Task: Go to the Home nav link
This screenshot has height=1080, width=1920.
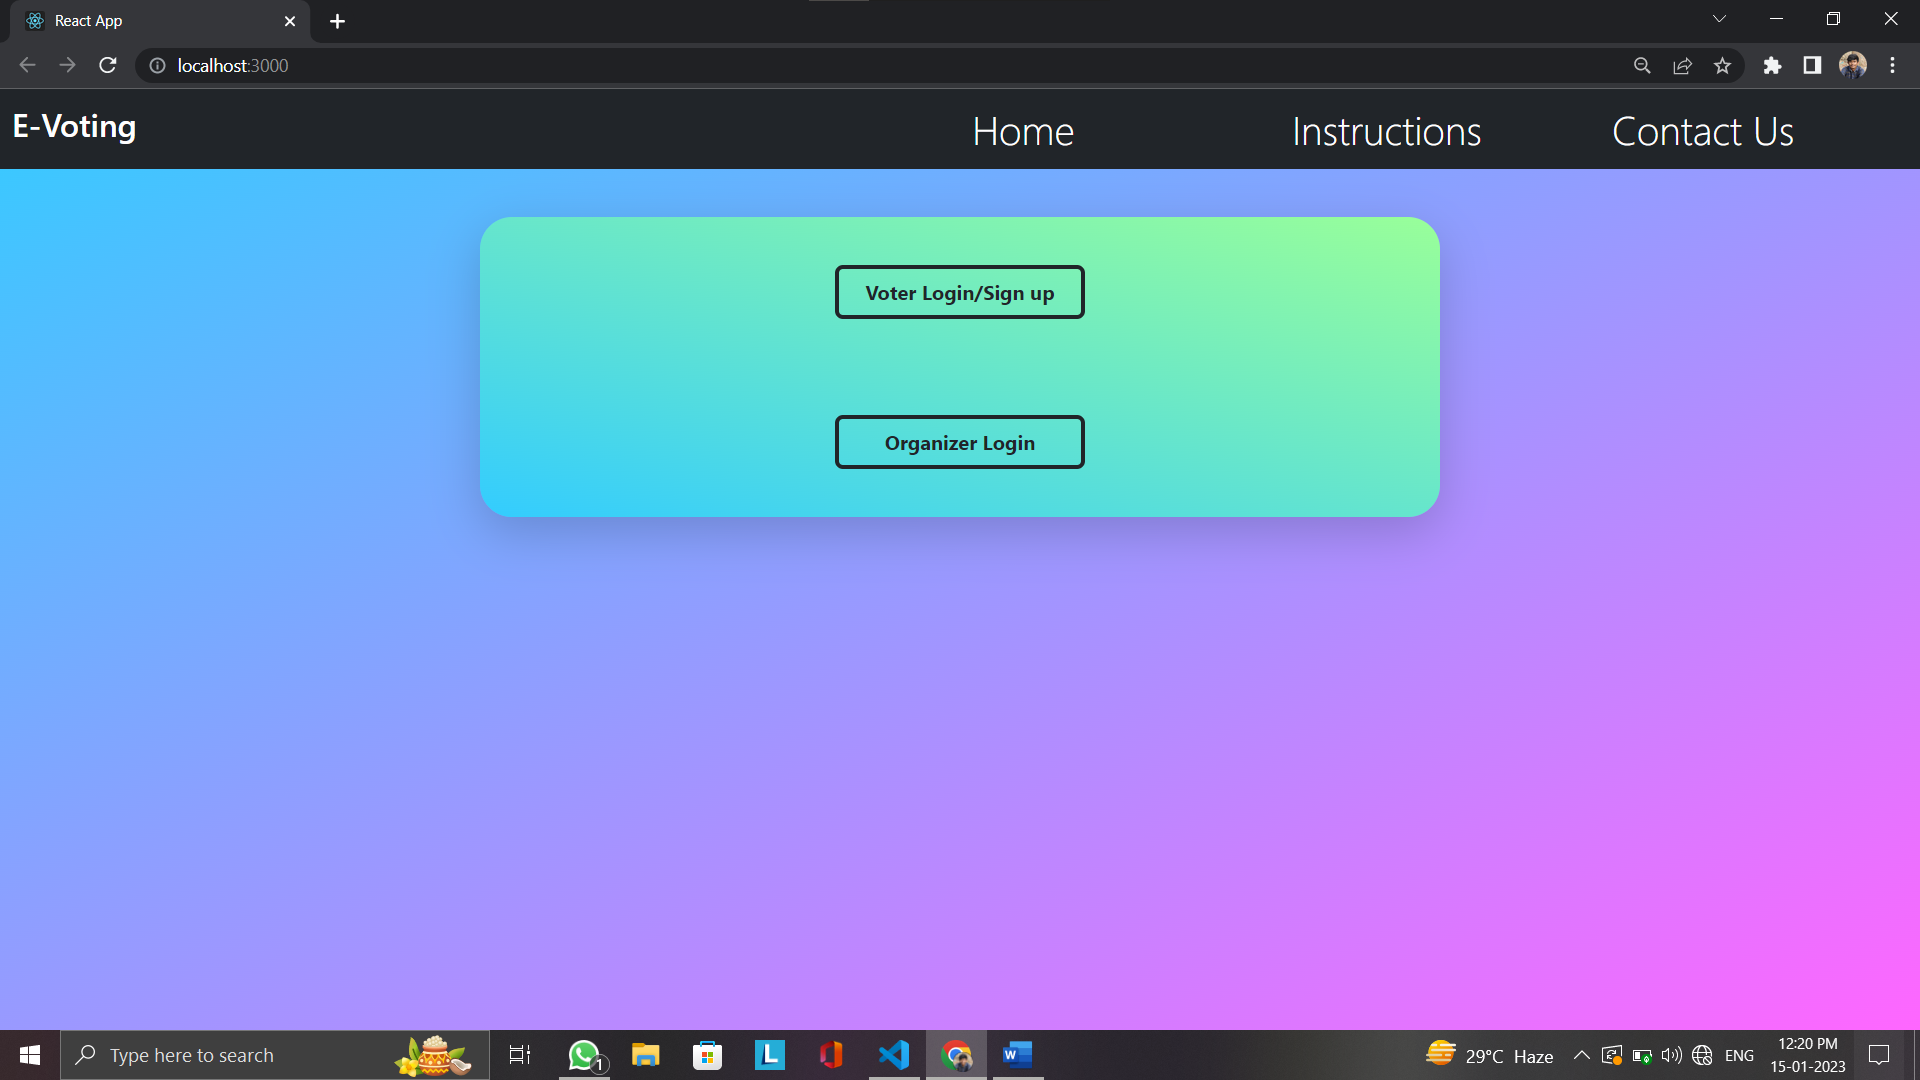Action: click(1022, 131)
